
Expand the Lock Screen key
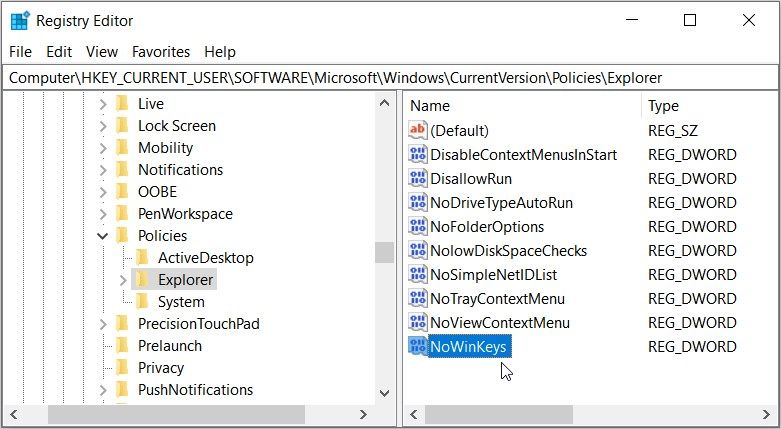pyautogui.click(x=102, y=126)
